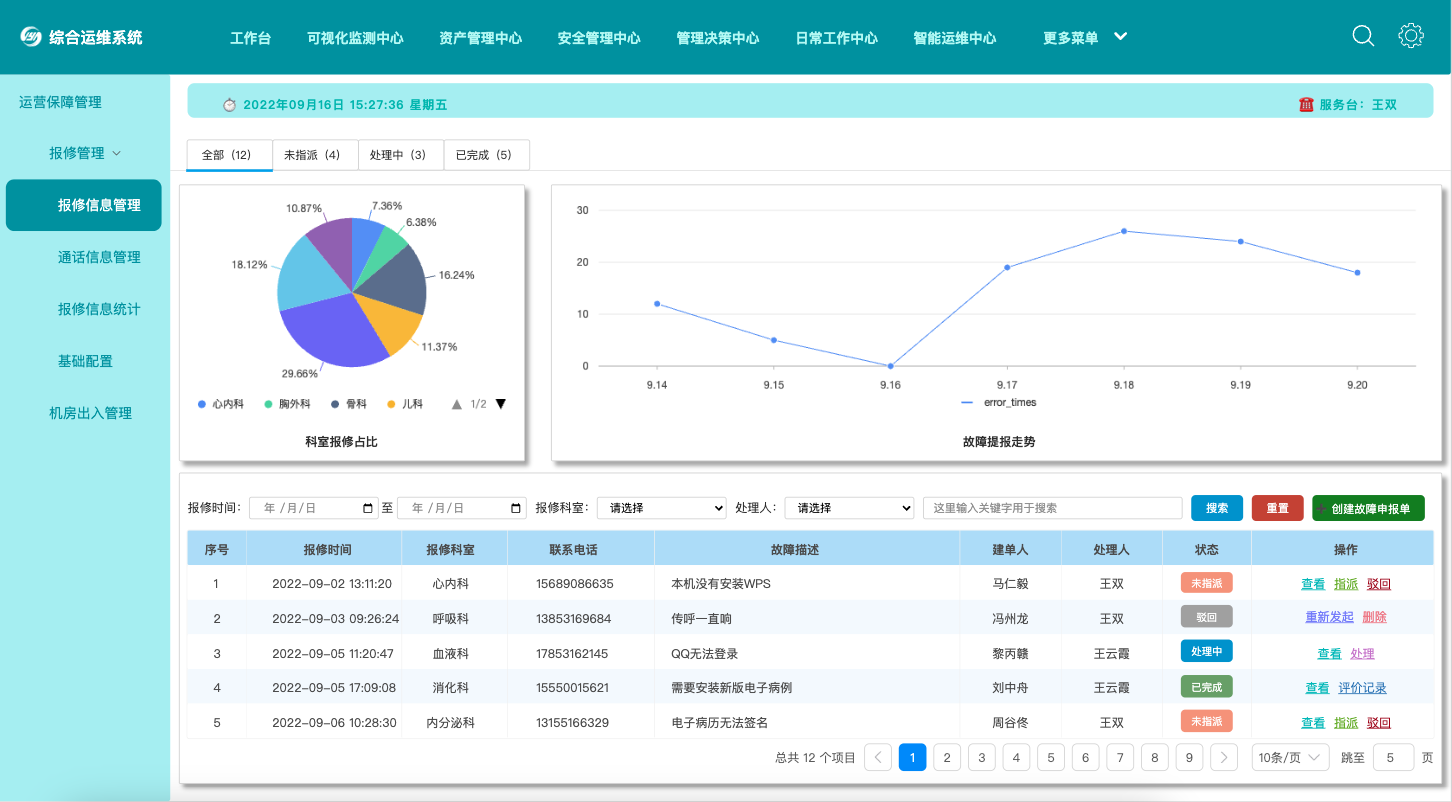Go to next page arrow in pagination

click(x=1224, y=757)
